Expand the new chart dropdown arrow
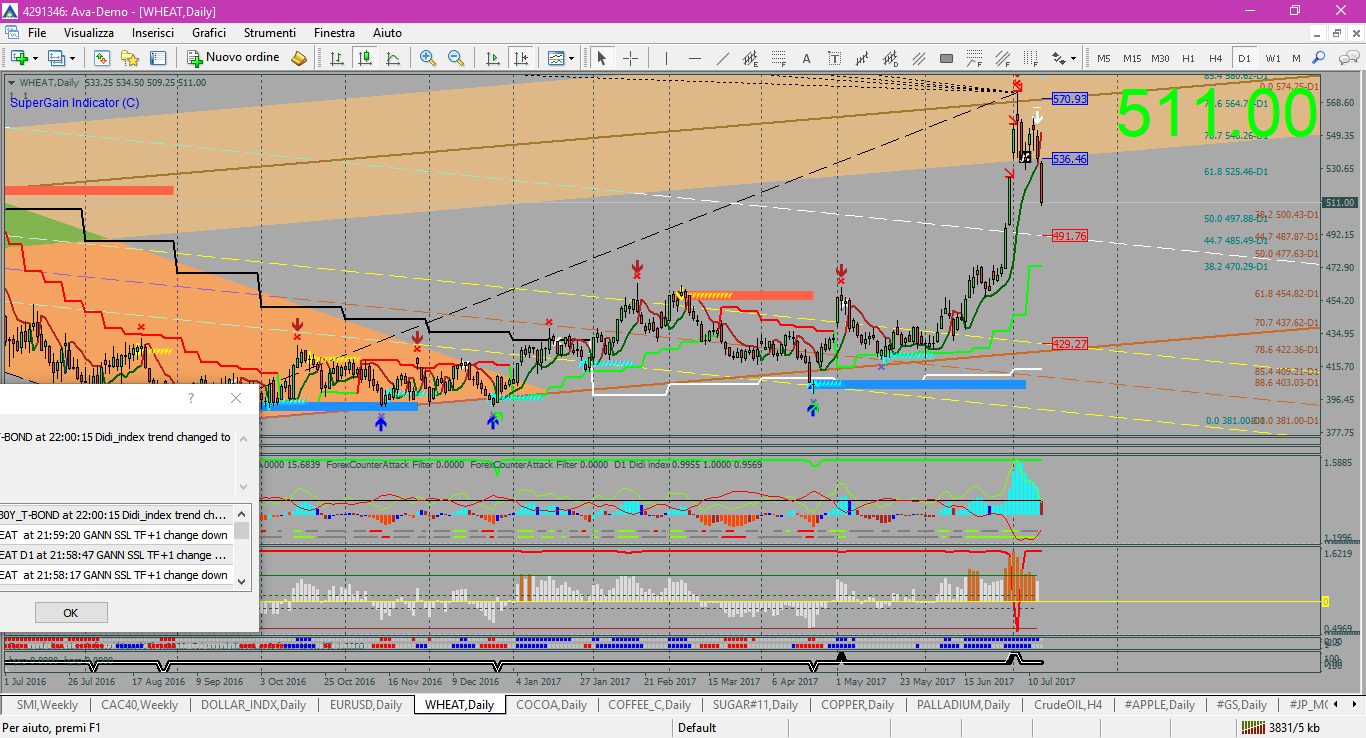Screen dimensions: 1366x738 (x=35, y=58)
